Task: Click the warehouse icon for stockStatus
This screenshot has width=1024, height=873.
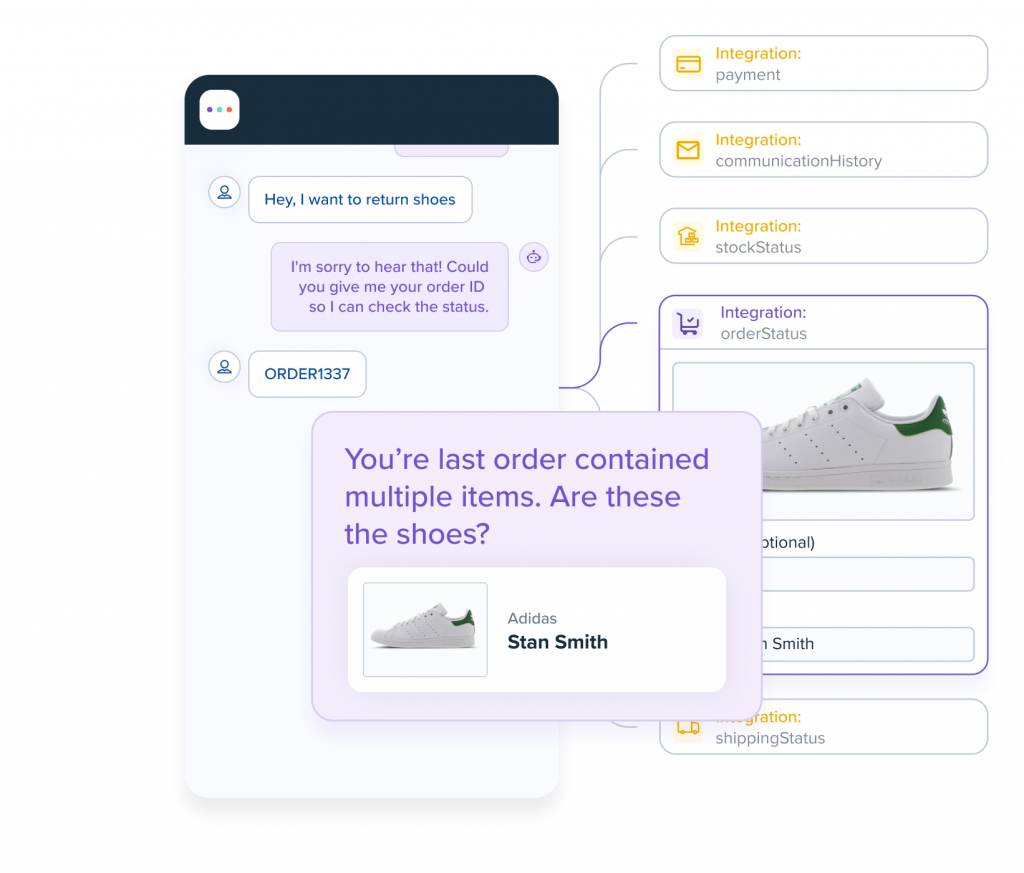Action: coord(688,236)
